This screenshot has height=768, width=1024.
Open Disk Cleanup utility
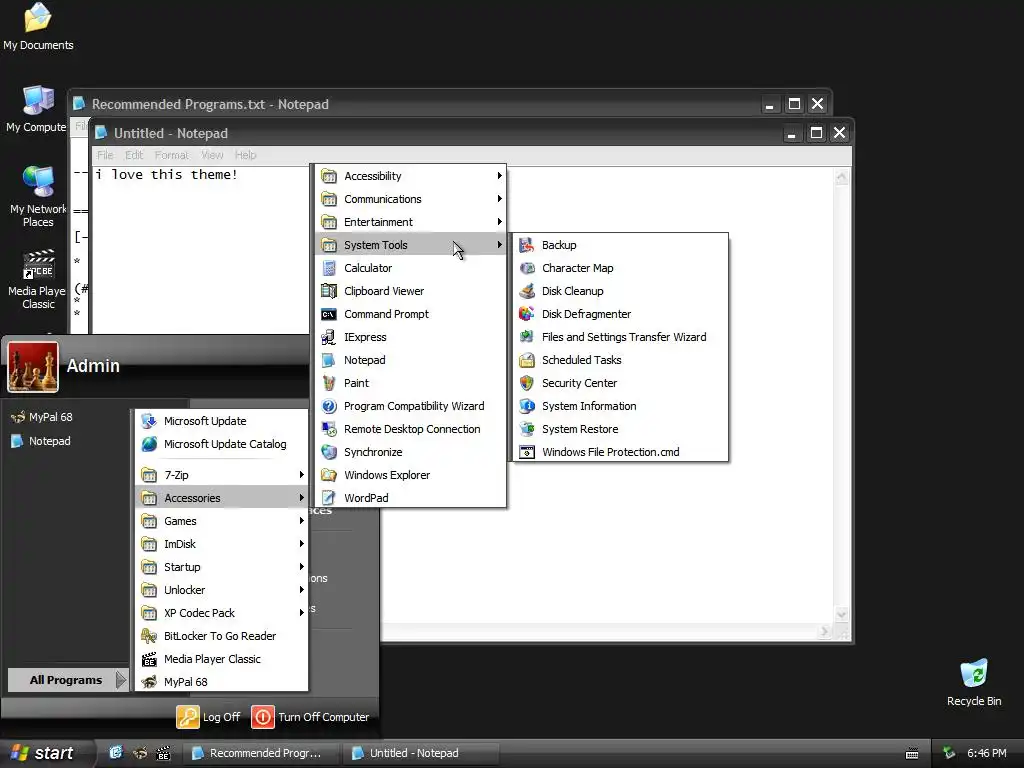coord(620,291)
